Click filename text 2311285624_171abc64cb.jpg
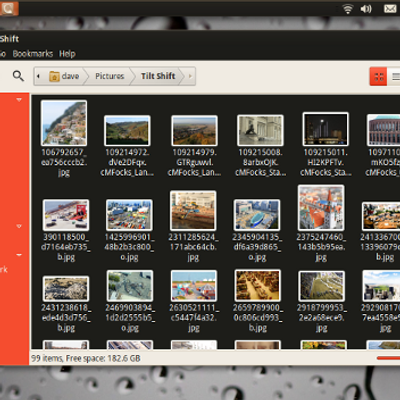 click(193, 247)
